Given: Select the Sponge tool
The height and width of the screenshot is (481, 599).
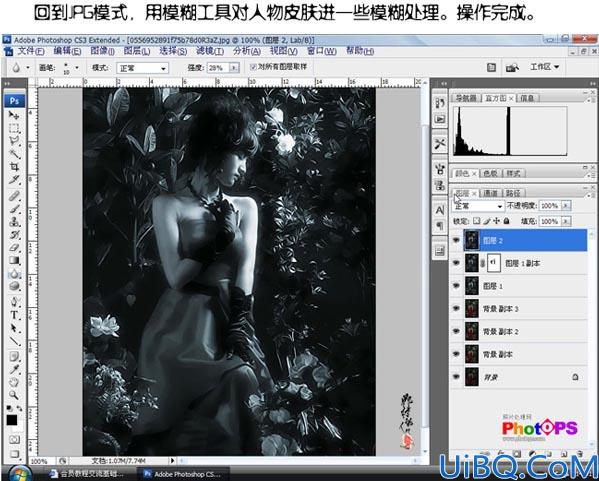Looking at the screenshot, I should coord(14,286).
